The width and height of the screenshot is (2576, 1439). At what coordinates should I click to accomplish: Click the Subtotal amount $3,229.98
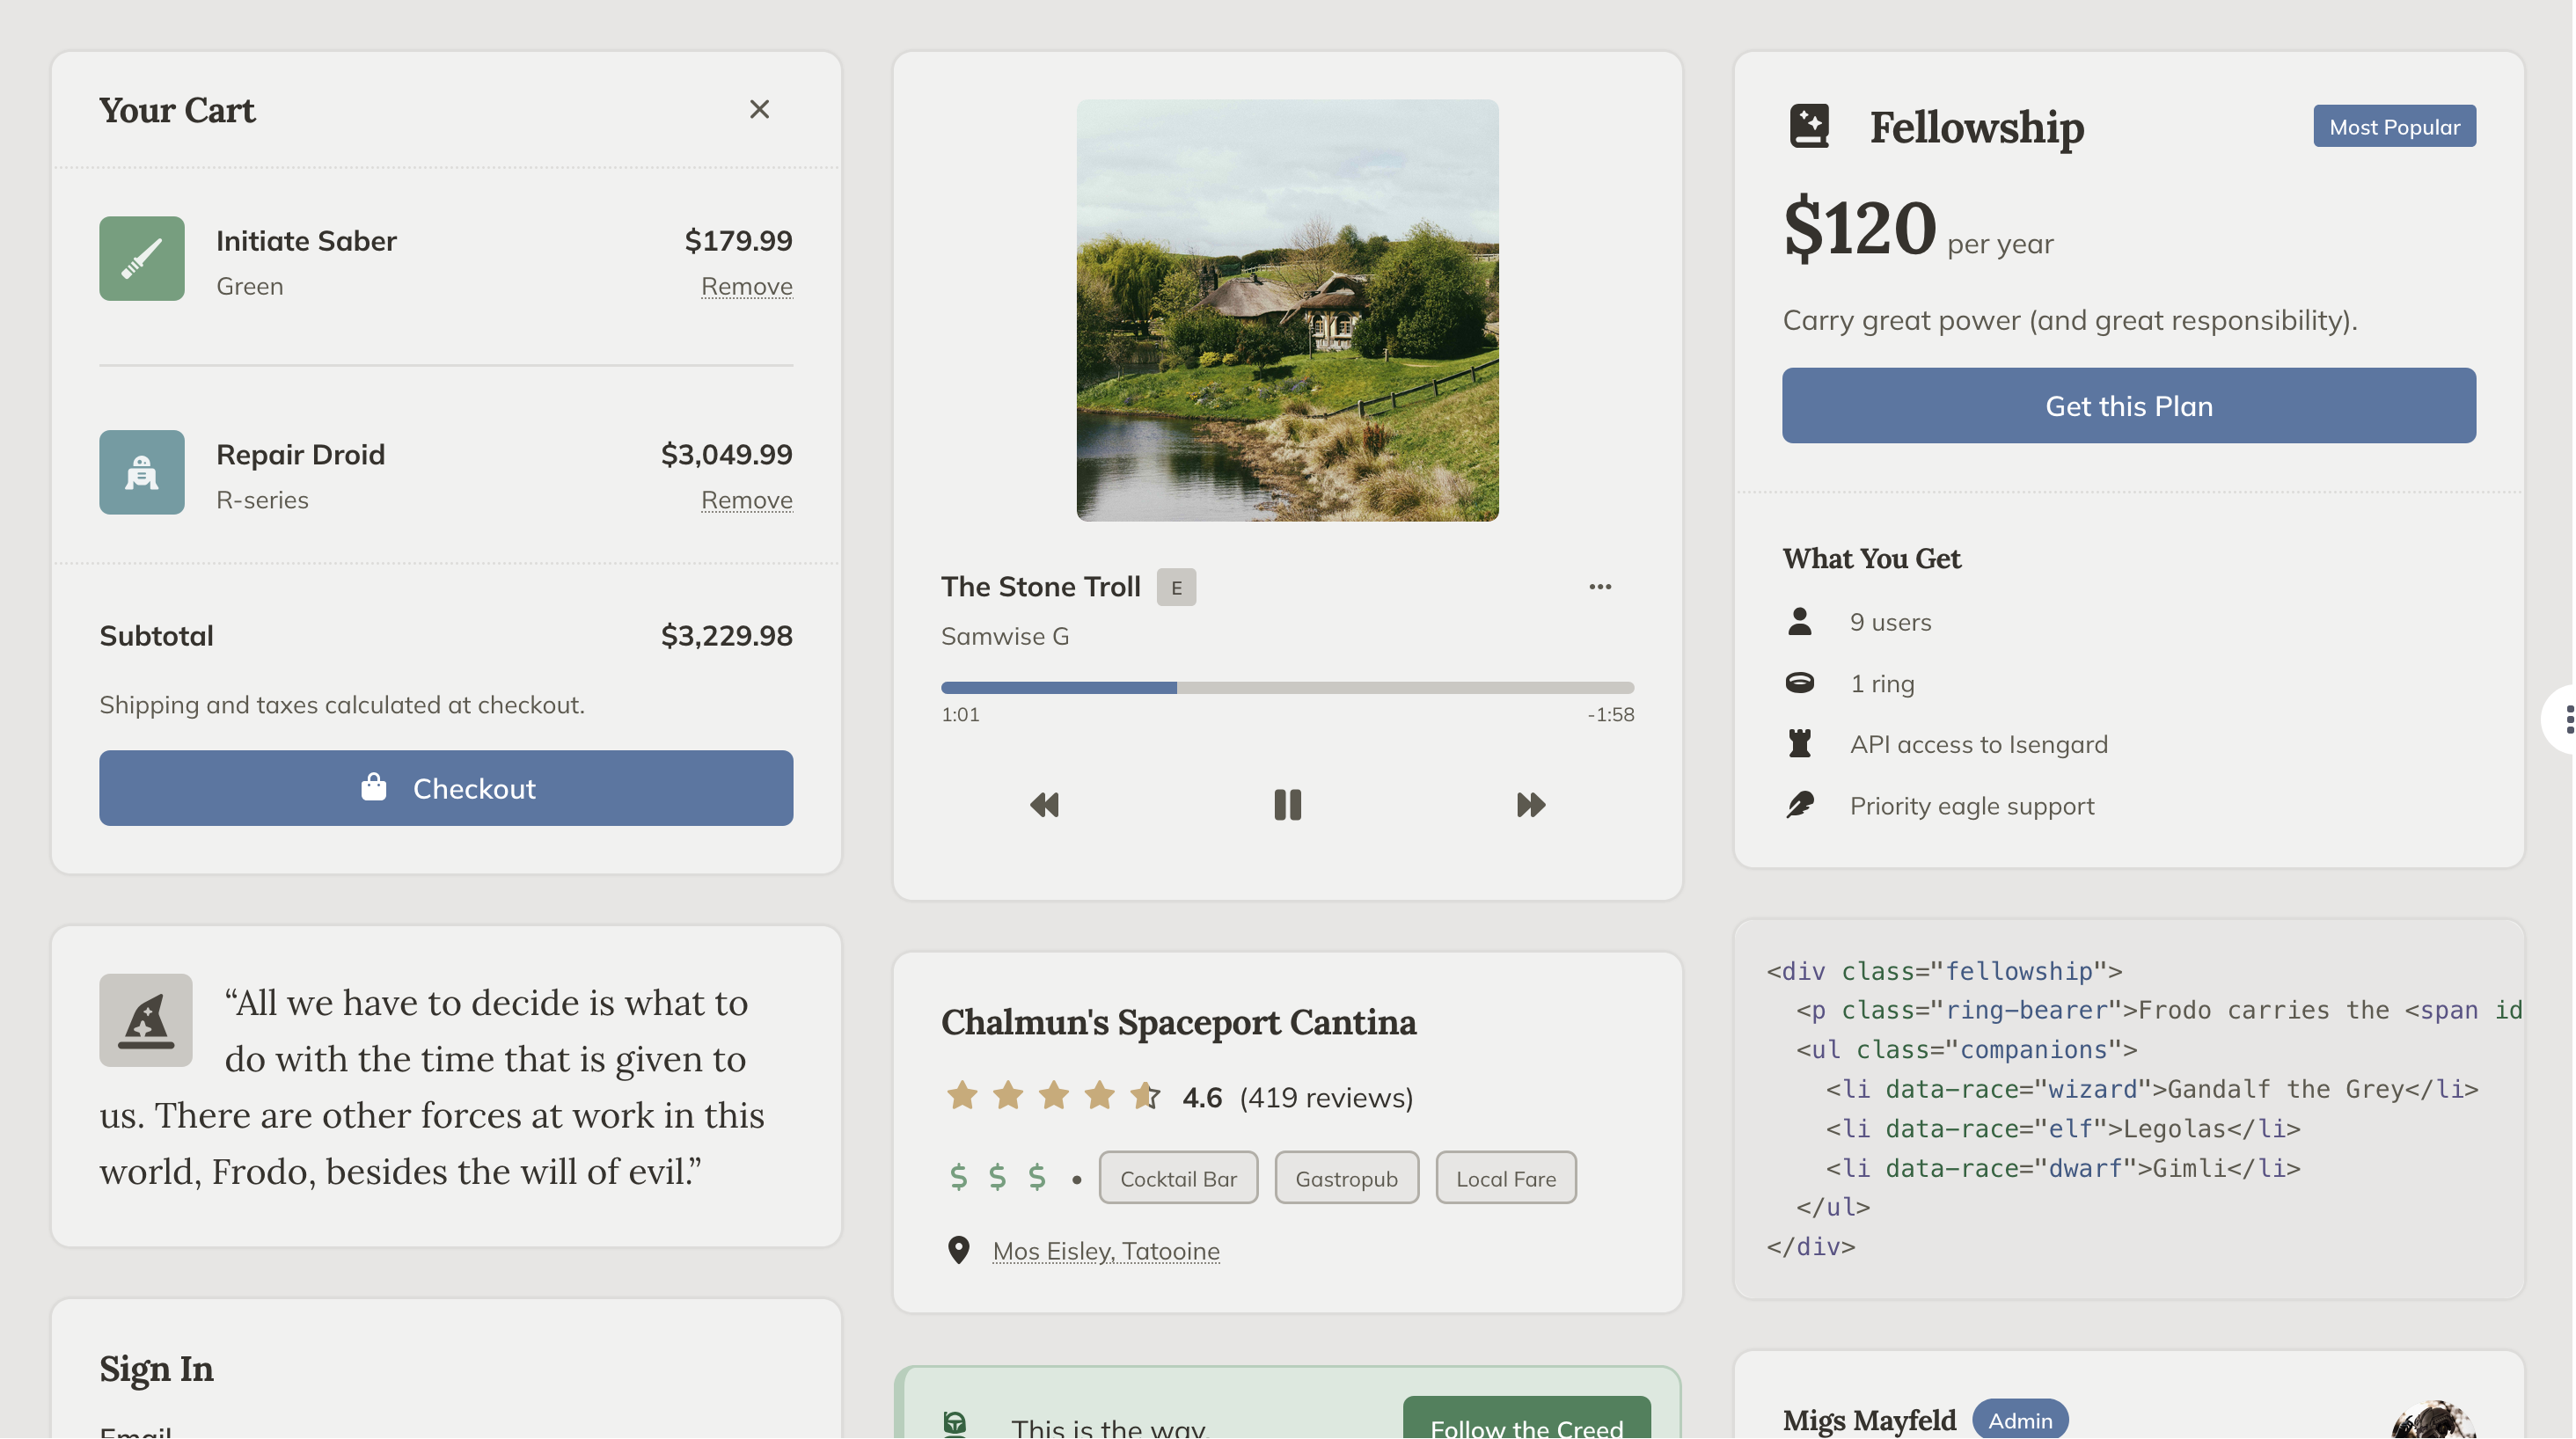(726, 636)
